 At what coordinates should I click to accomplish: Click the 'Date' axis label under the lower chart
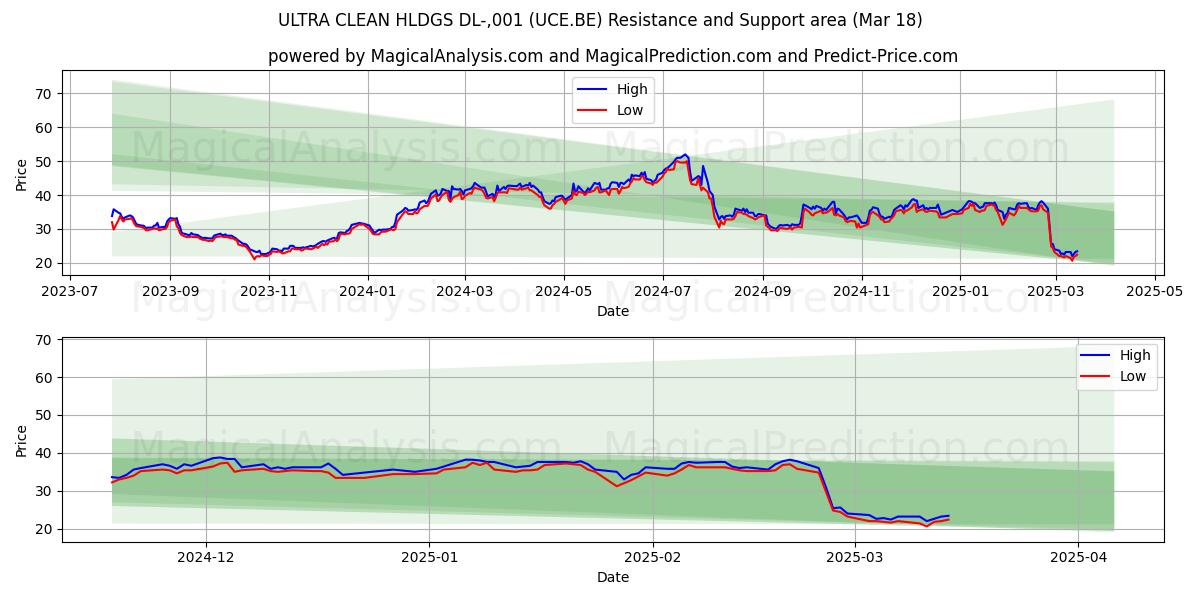[x=613, y=577]
